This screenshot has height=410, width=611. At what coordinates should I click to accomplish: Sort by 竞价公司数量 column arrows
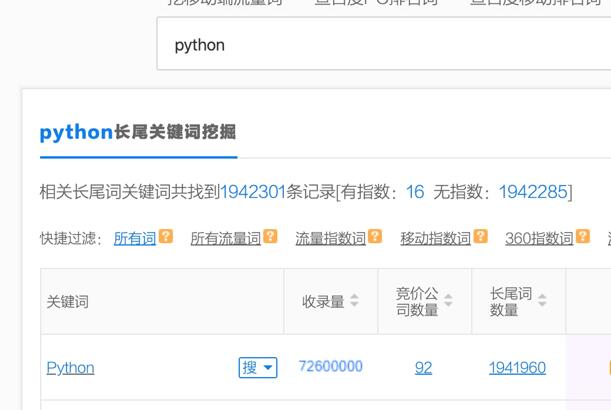point(448,301)
